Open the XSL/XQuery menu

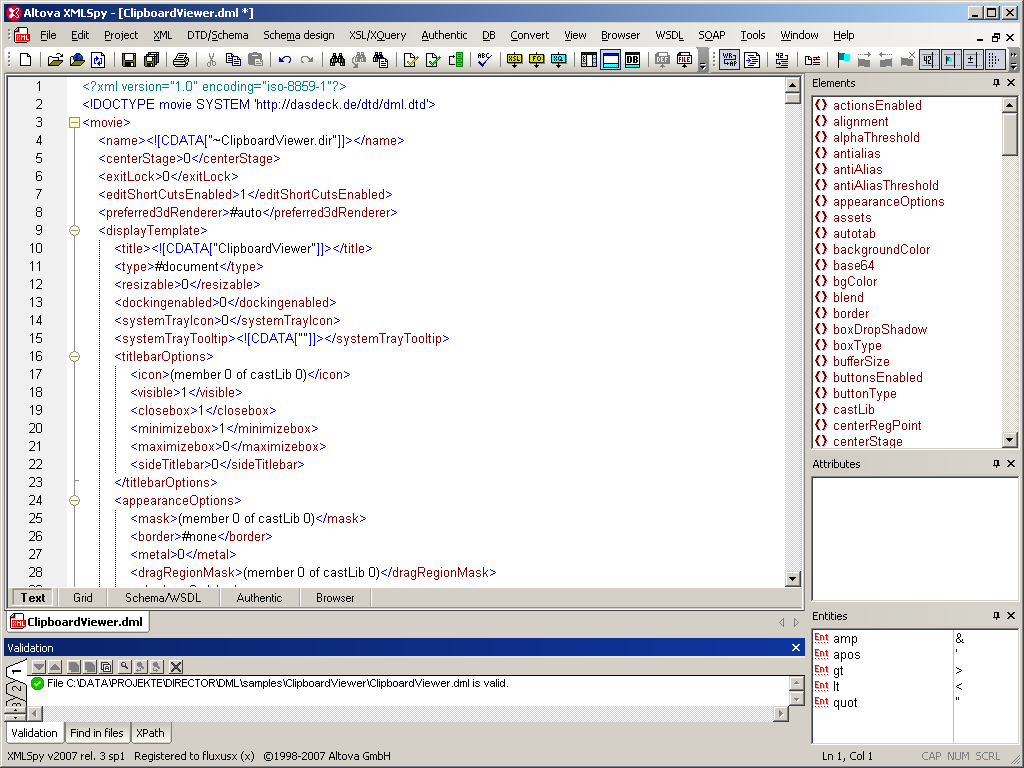377,35
